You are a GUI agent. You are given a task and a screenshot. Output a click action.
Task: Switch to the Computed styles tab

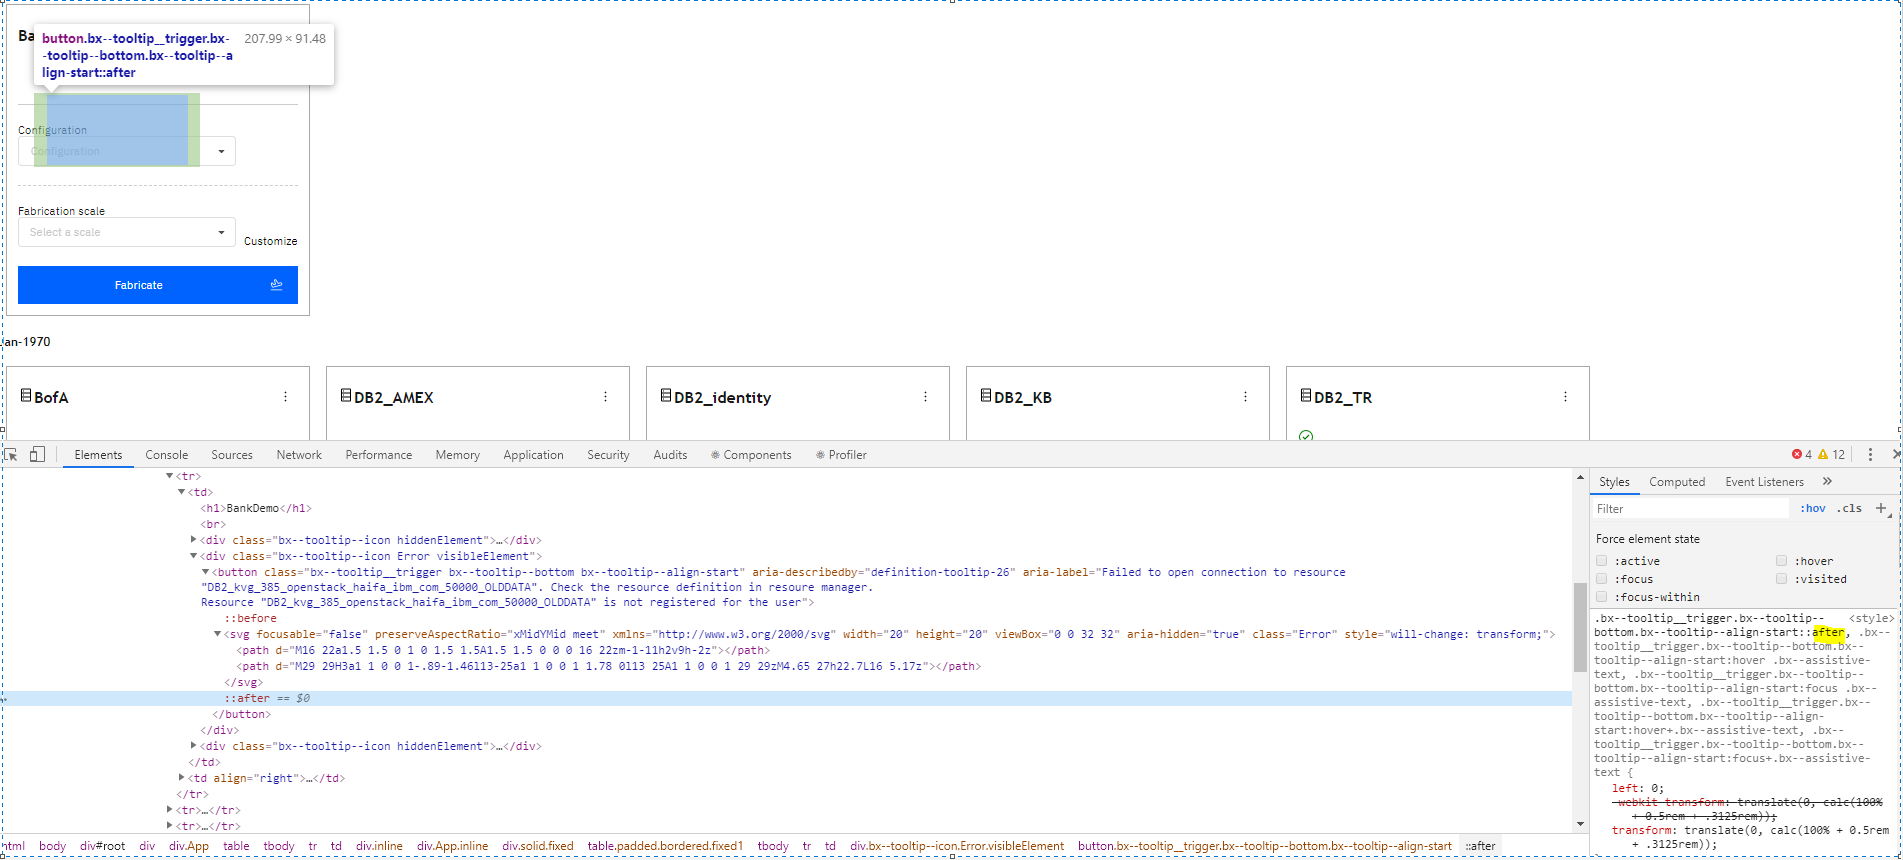(1677, 481)
